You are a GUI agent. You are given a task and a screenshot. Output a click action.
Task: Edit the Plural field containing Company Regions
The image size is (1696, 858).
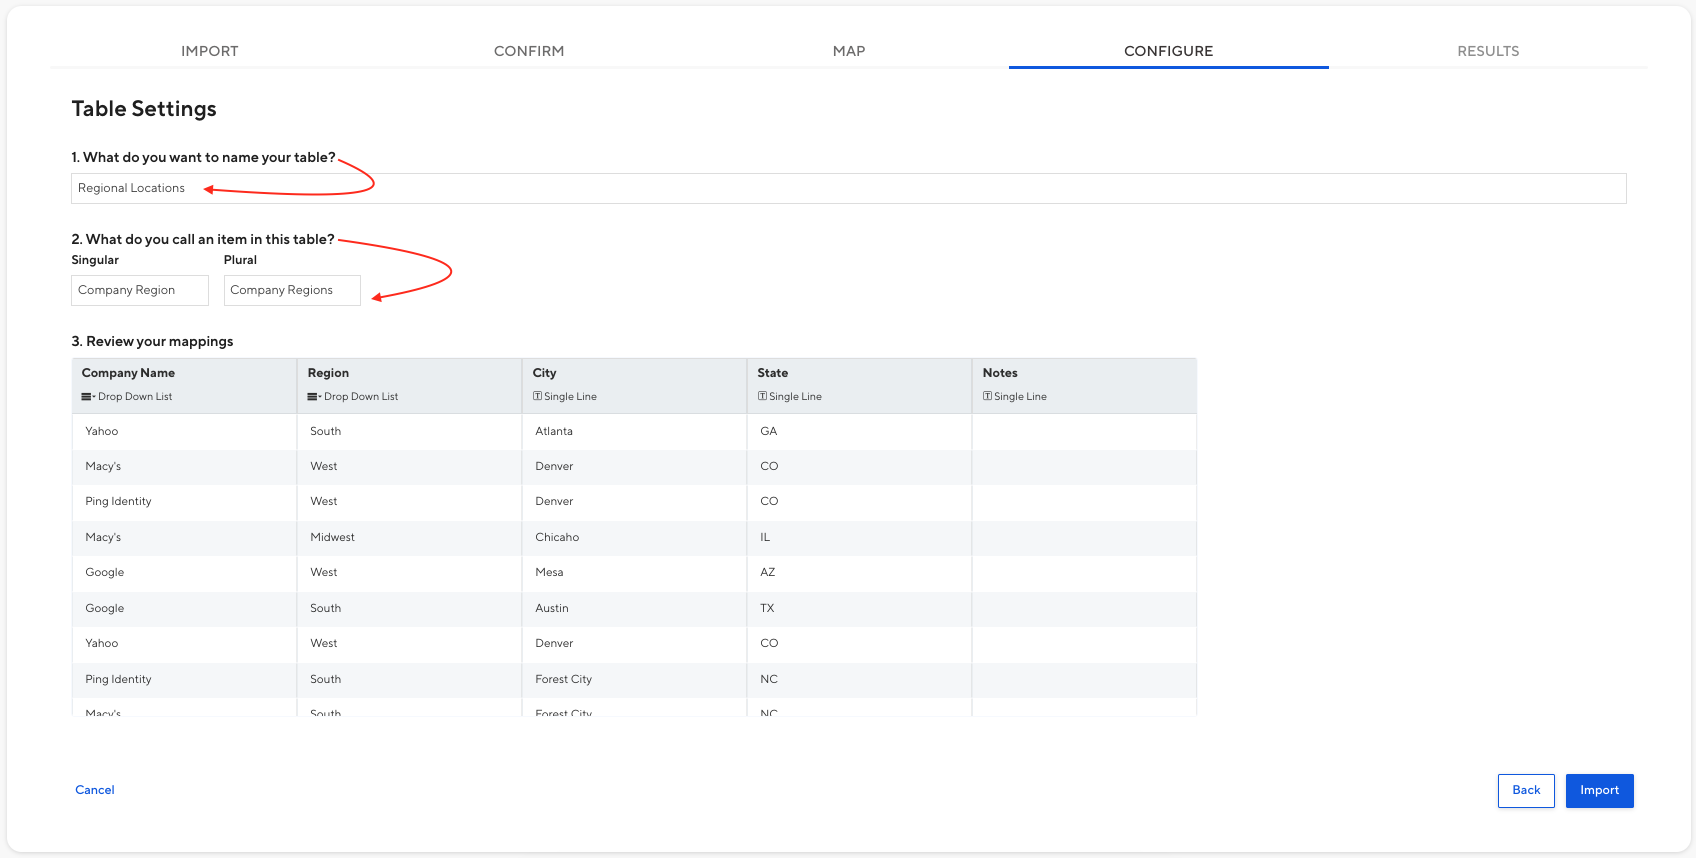[292, 290]
